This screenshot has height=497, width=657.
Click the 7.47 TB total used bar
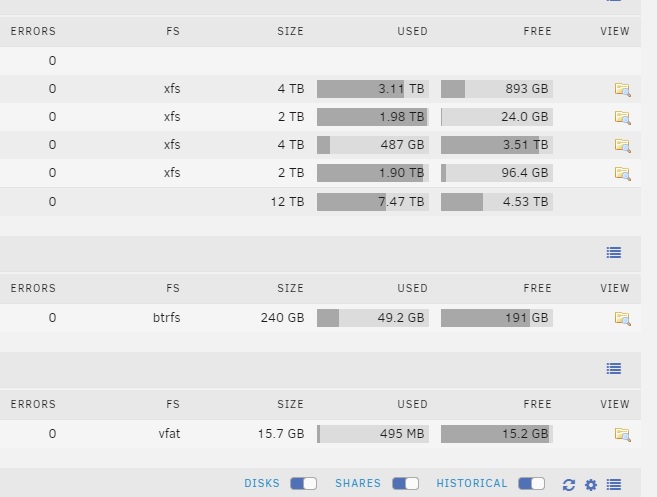click(x=372, y=202)
